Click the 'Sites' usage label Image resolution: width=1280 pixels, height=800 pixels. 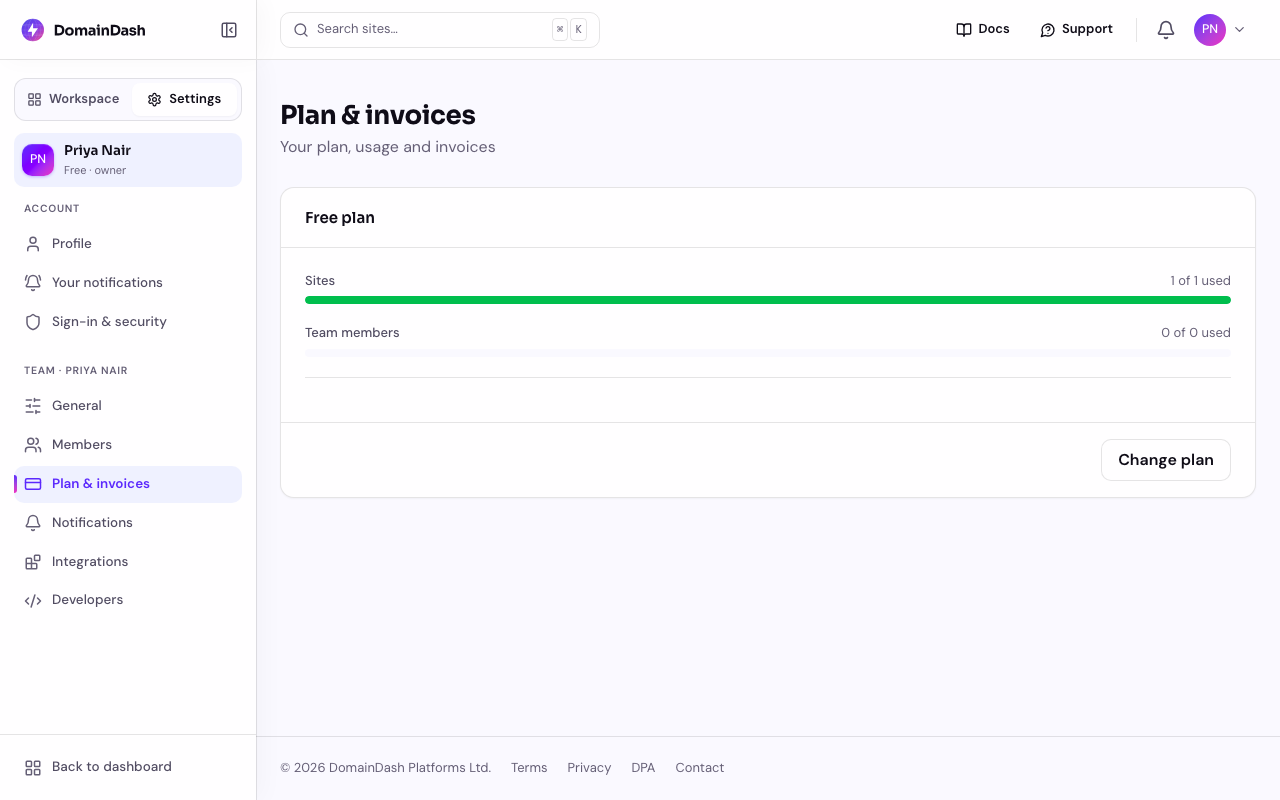[x=320, y=281]
